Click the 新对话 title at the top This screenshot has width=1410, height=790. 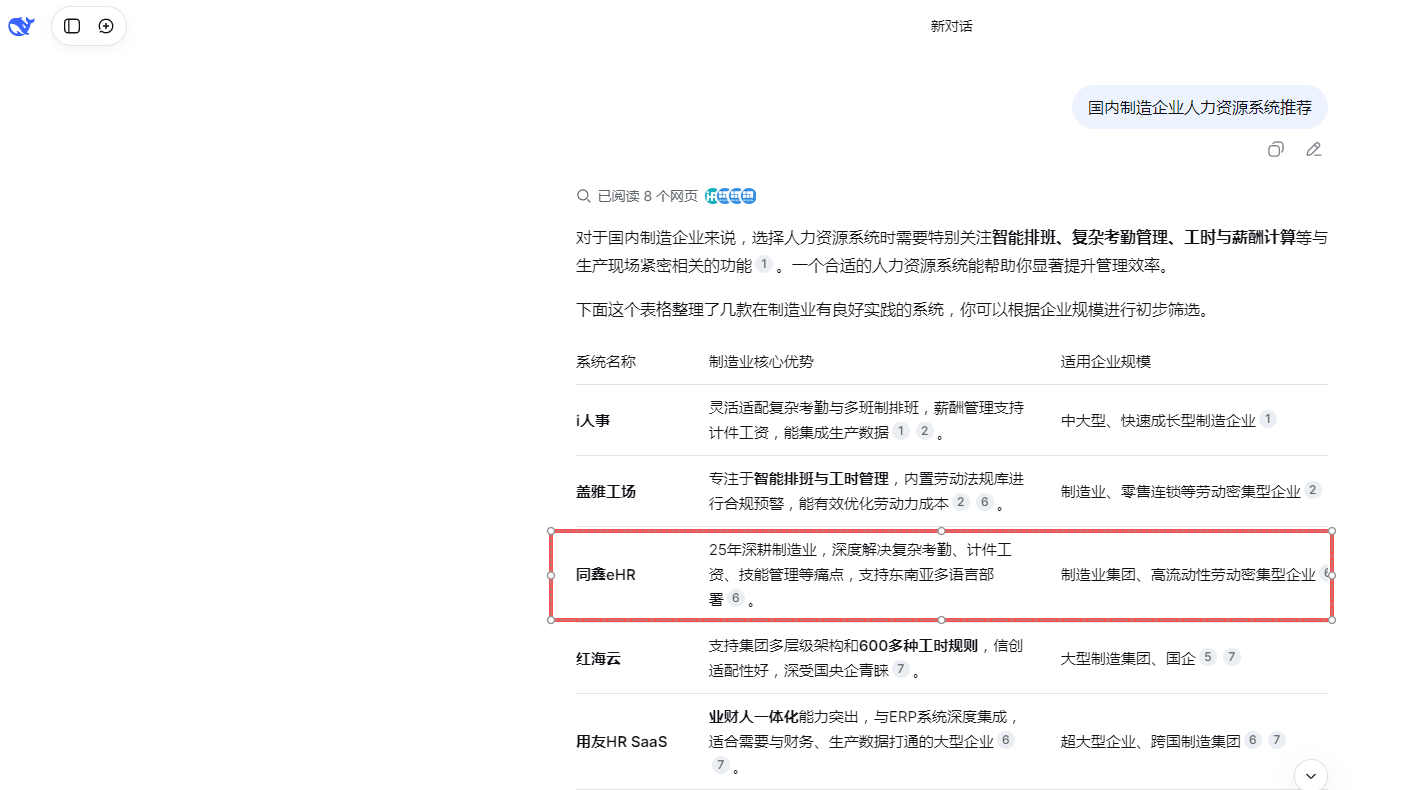pos(950,26)
